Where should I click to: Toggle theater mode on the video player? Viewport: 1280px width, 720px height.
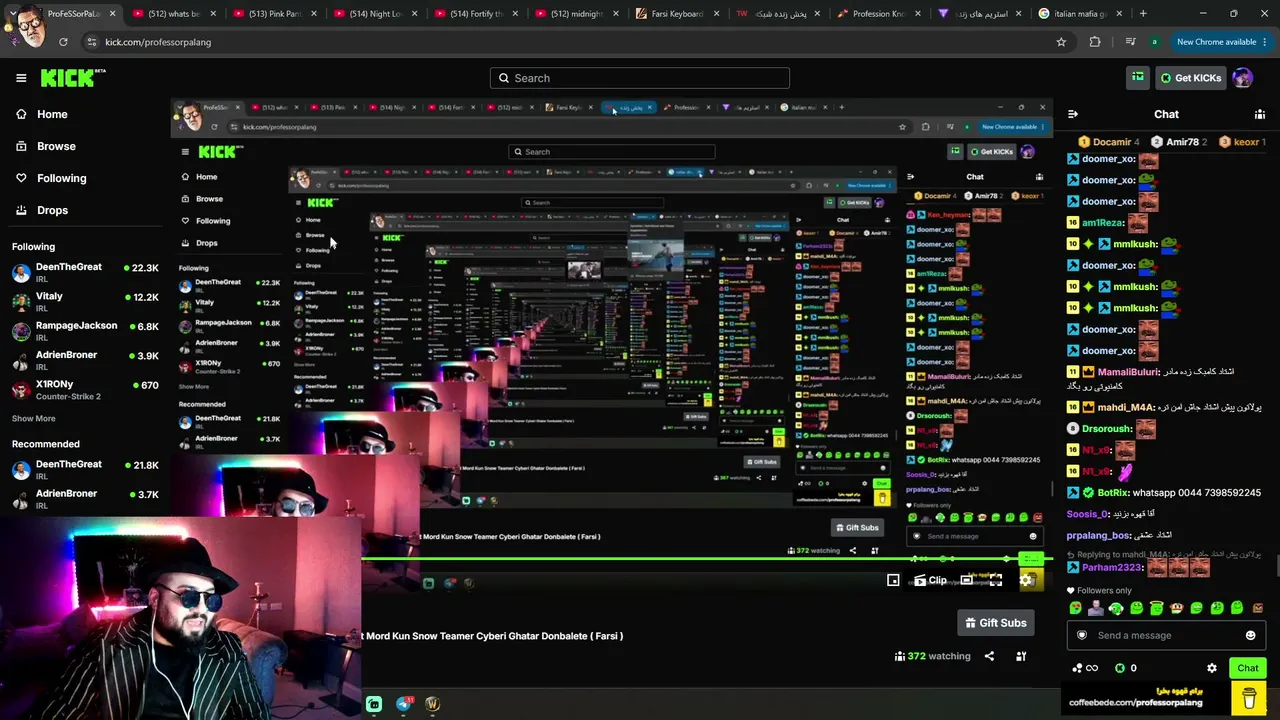(966, 580)
